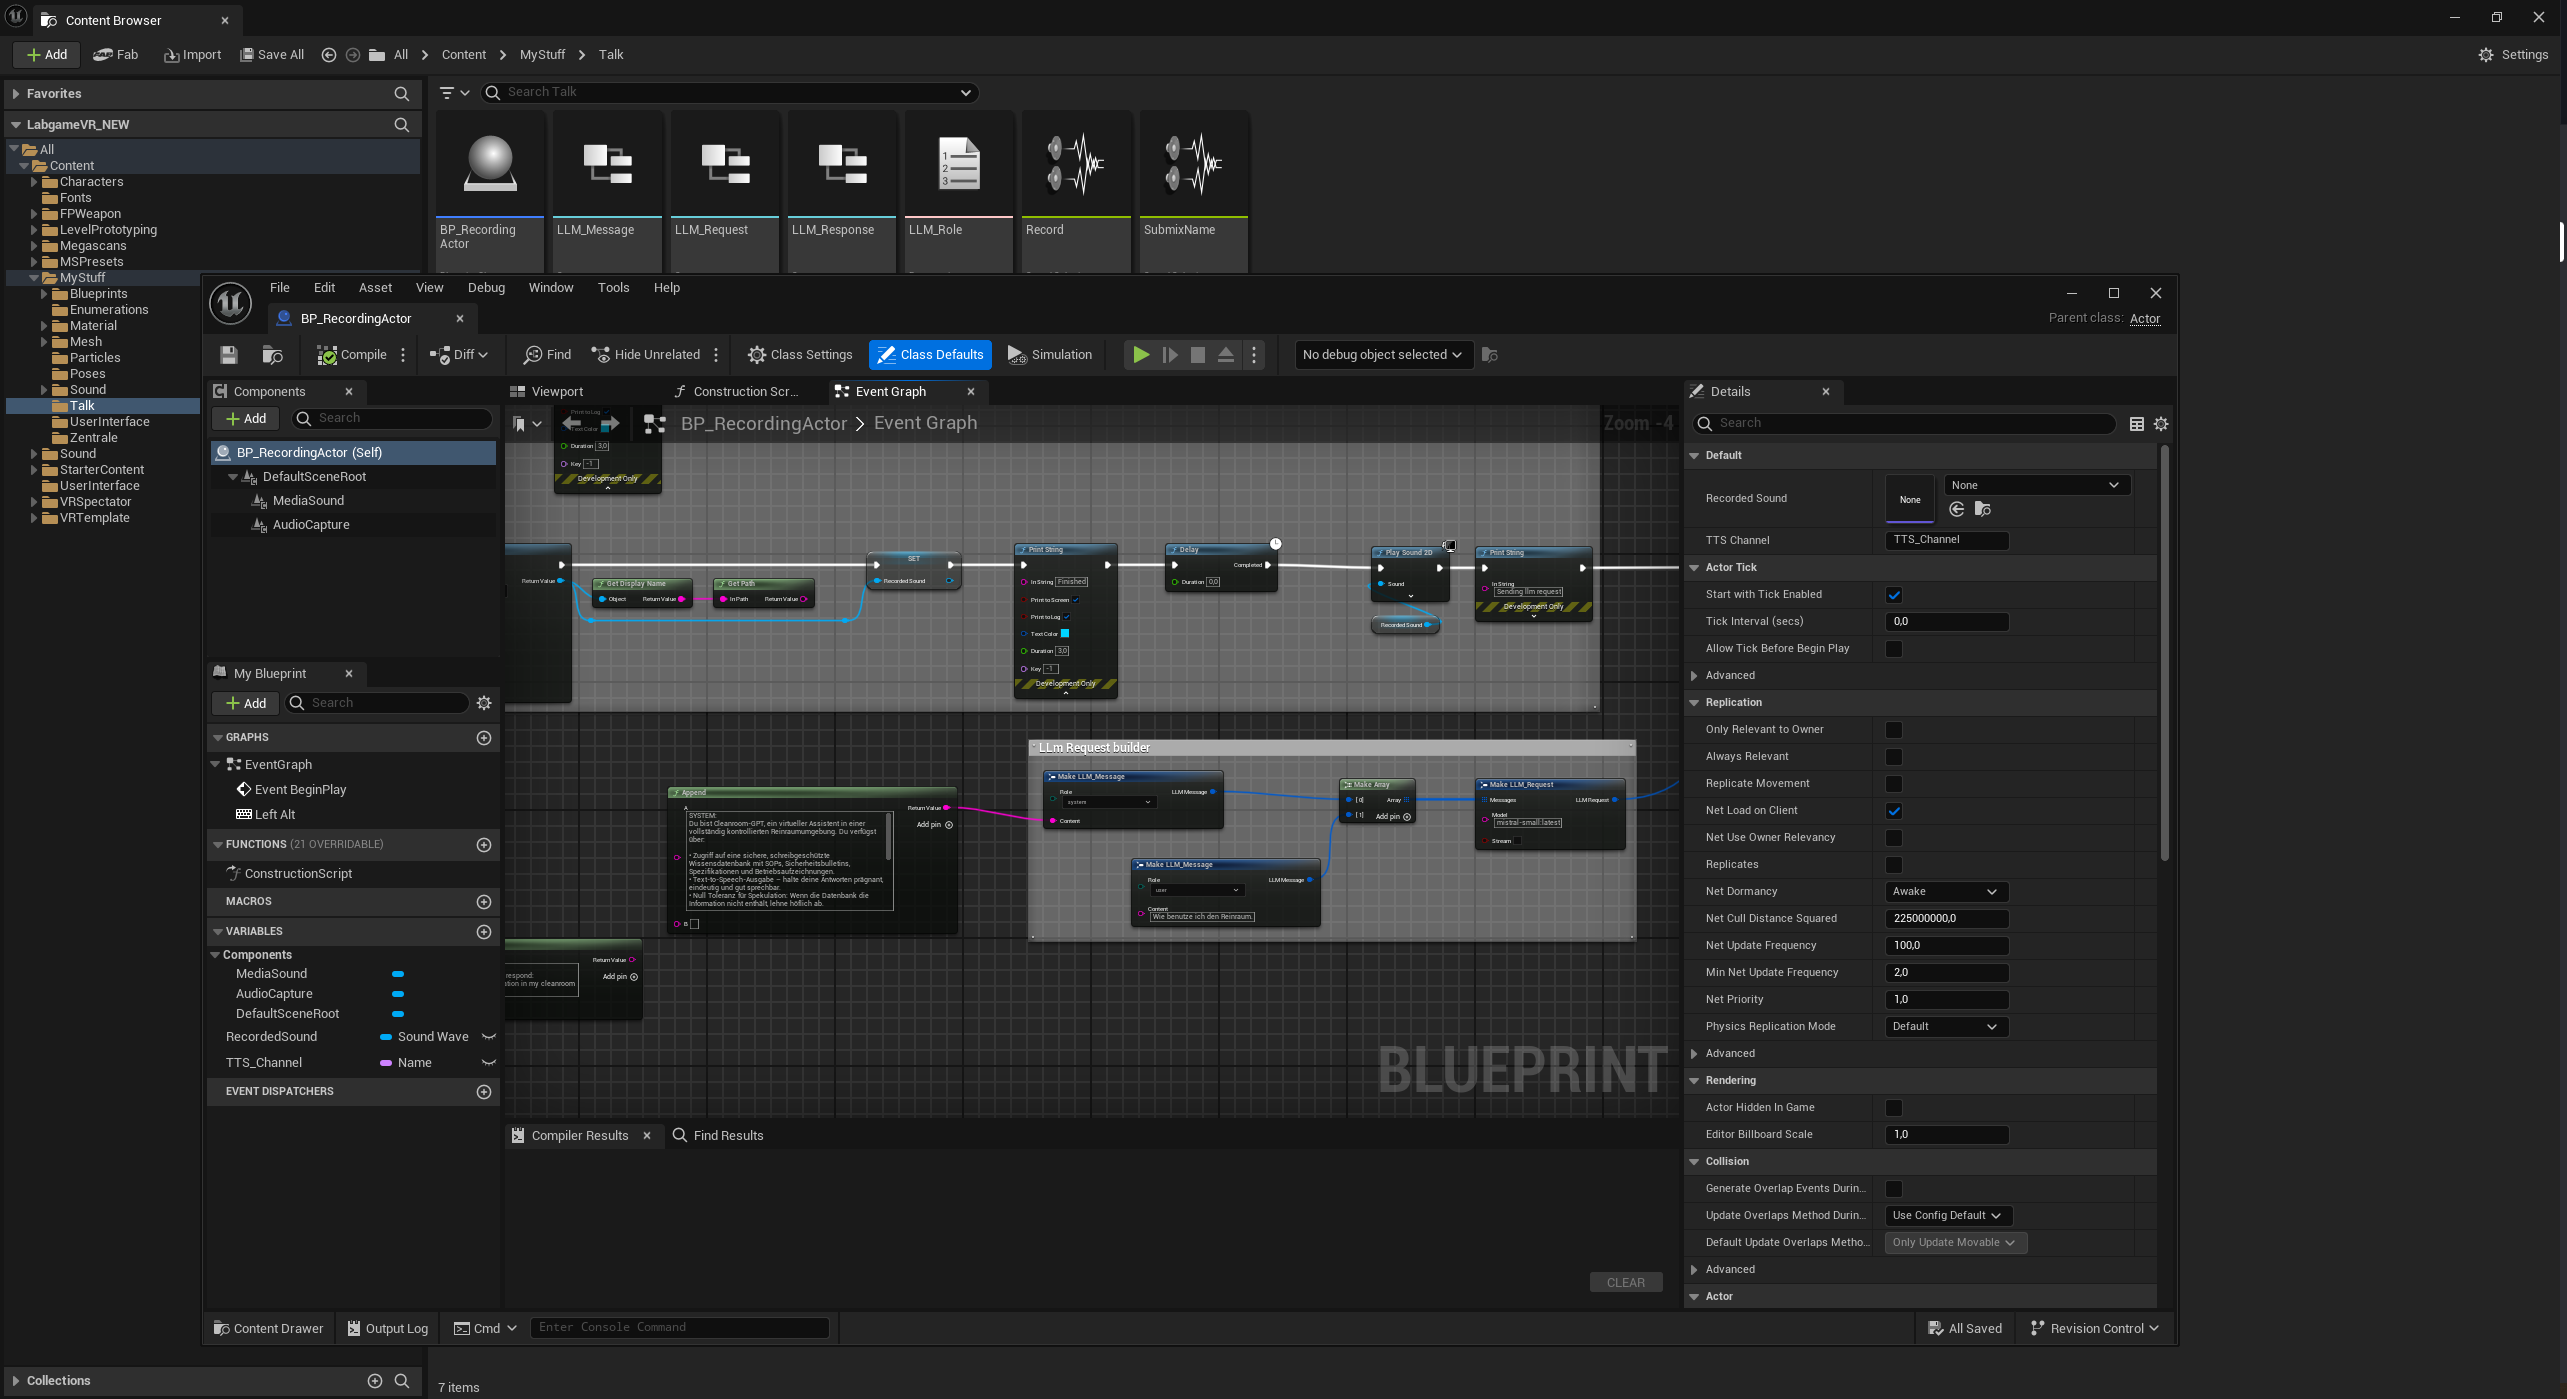The image size is (2567, 1399).
Task: Switch to the Viewport tab
Action: (x=556, y=392)
